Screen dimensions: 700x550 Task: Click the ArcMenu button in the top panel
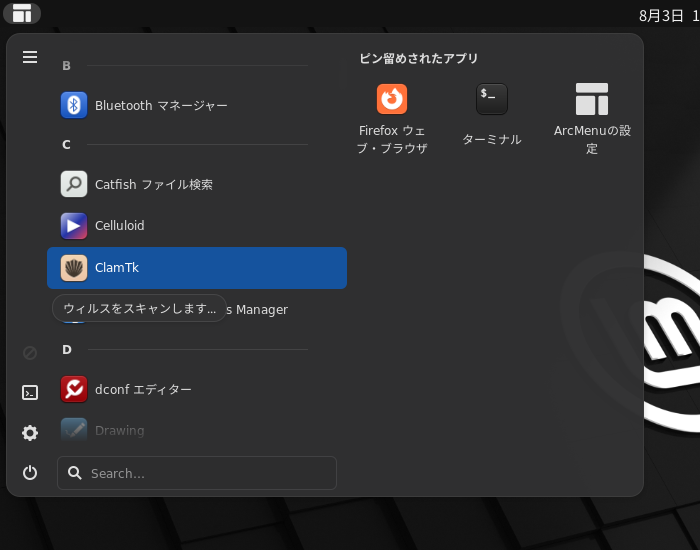coord(22,13)
